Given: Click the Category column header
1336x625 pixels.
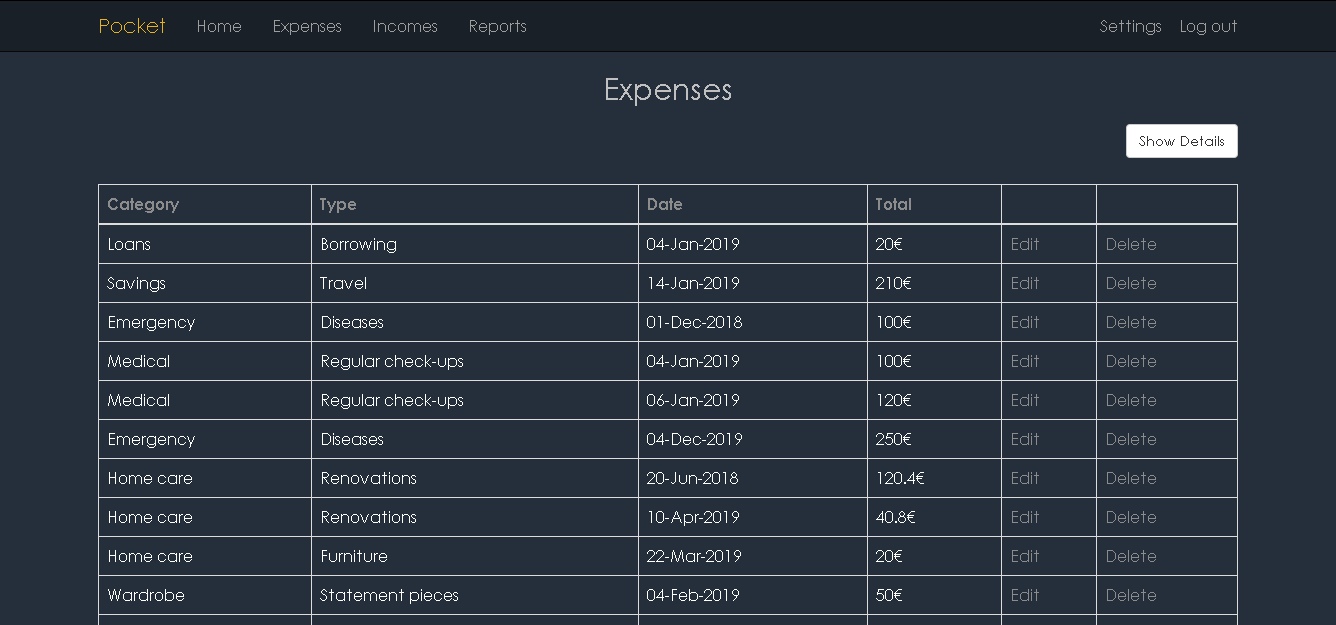Looking at the screenshot, I should pos(205,204).
